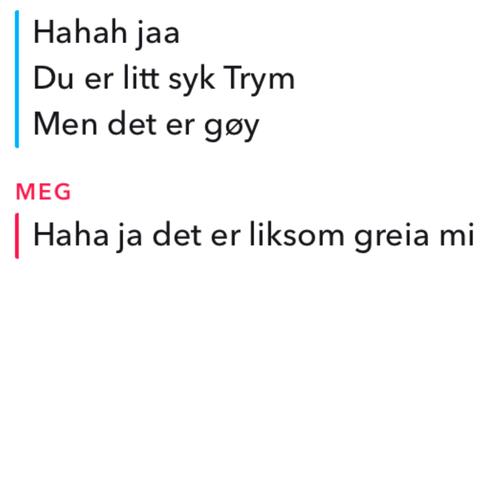Screen dimensions: 500x500
Task: Click the red MEG sender label
Action: coord(44,192)
